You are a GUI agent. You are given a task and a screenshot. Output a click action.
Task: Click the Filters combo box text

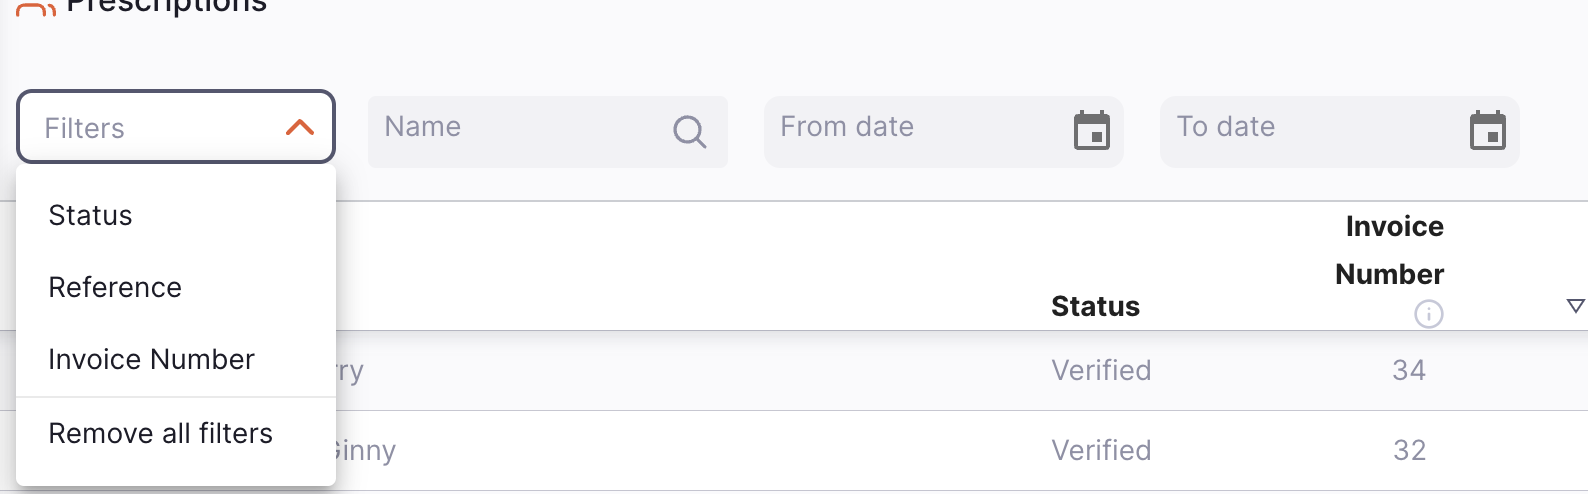[85, 128]
